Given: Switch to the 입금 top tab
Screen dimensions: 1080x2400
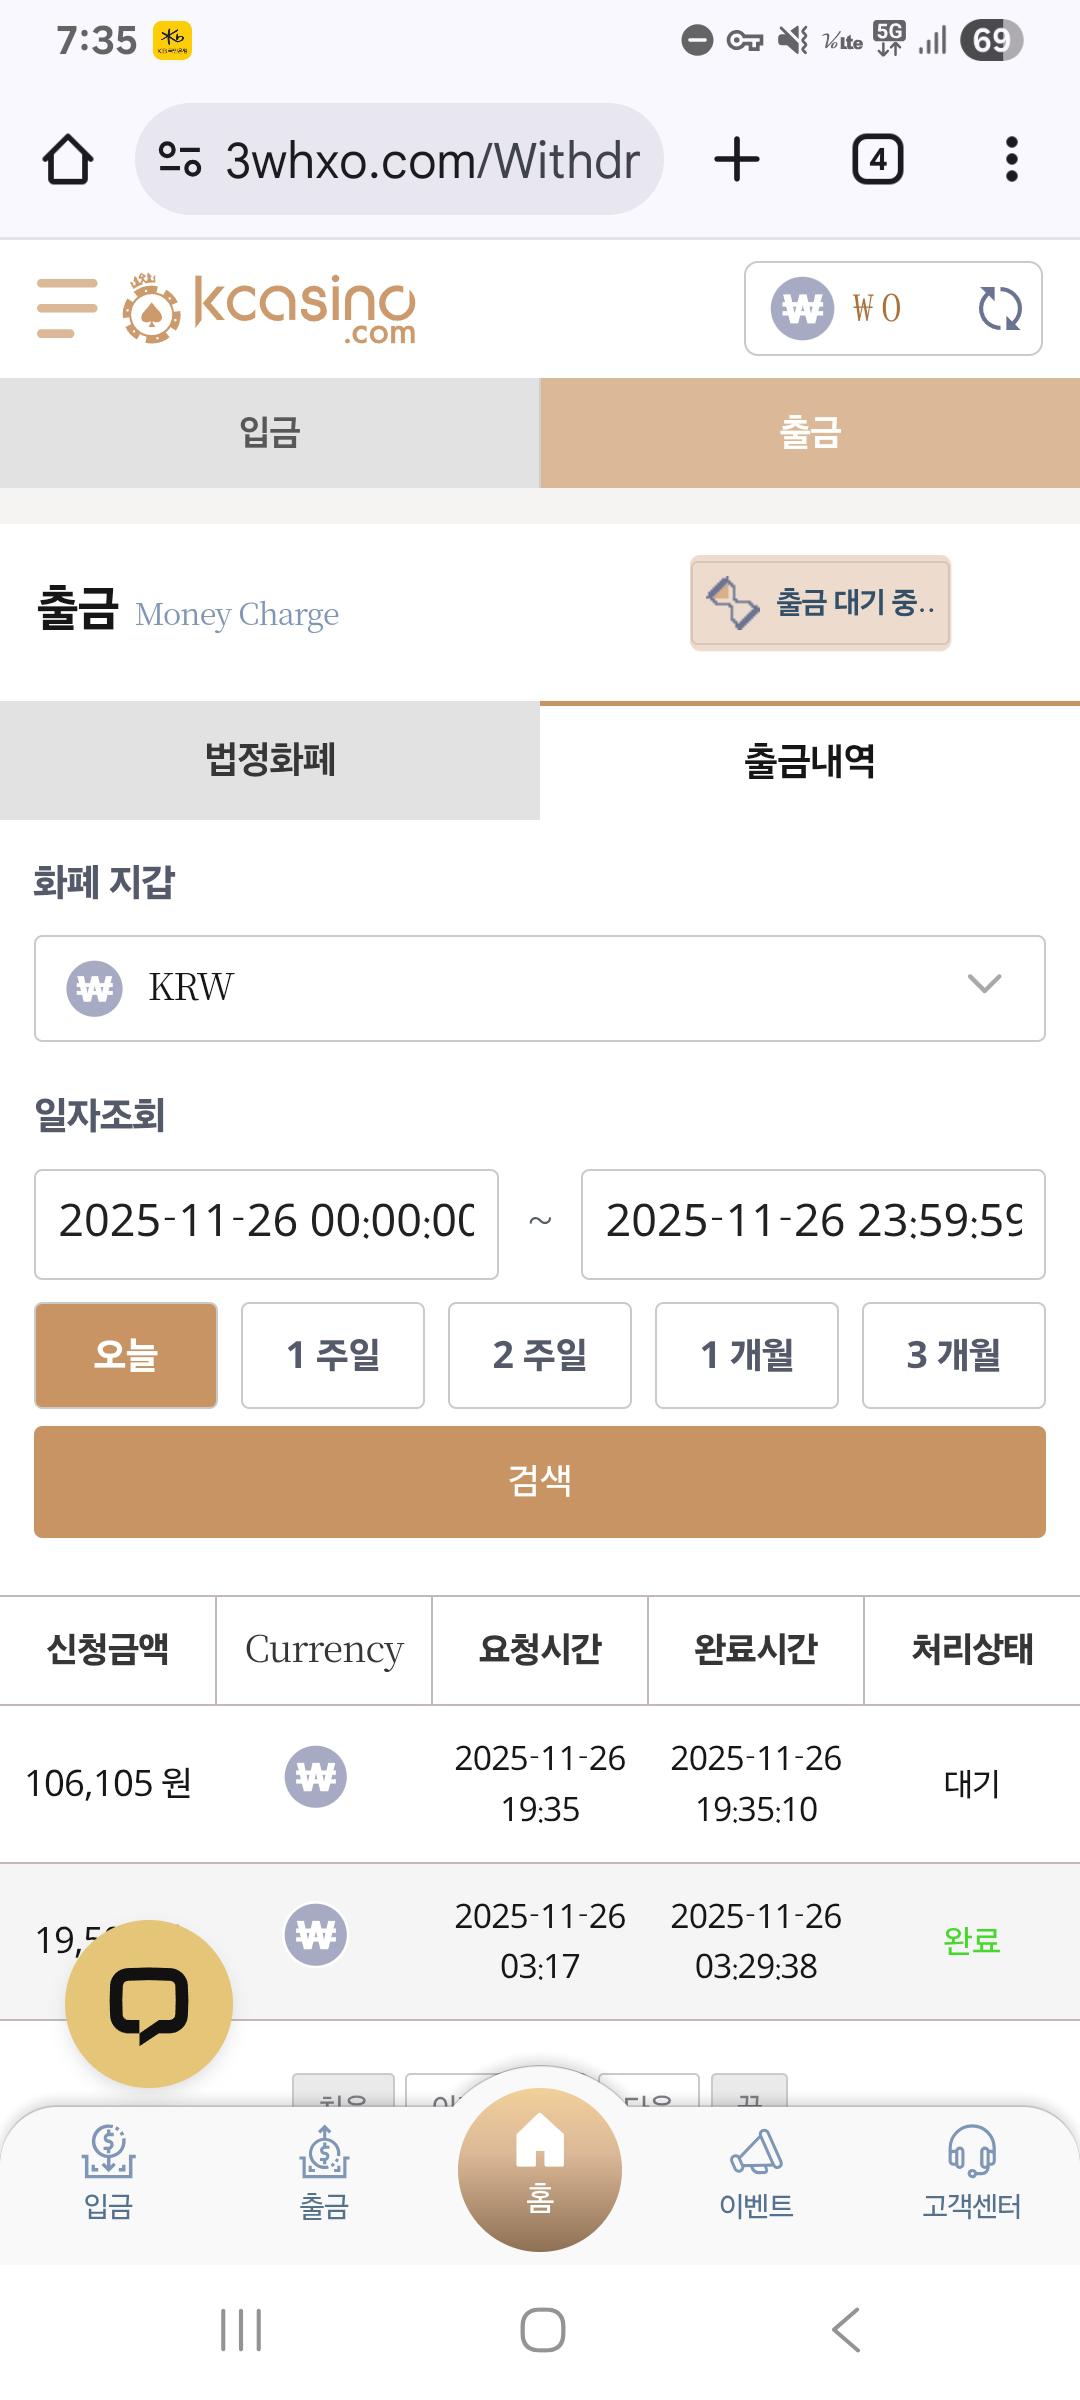Looking at the screenshot, I should (270, 433).
